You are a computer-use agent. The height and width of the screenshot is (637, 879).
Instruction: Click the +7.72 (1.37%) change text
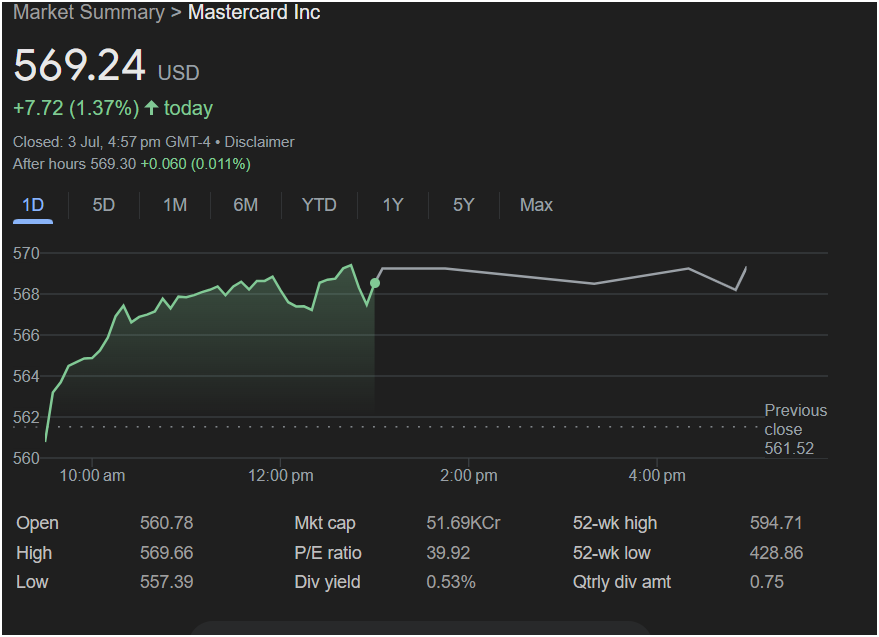coord(76,108)
